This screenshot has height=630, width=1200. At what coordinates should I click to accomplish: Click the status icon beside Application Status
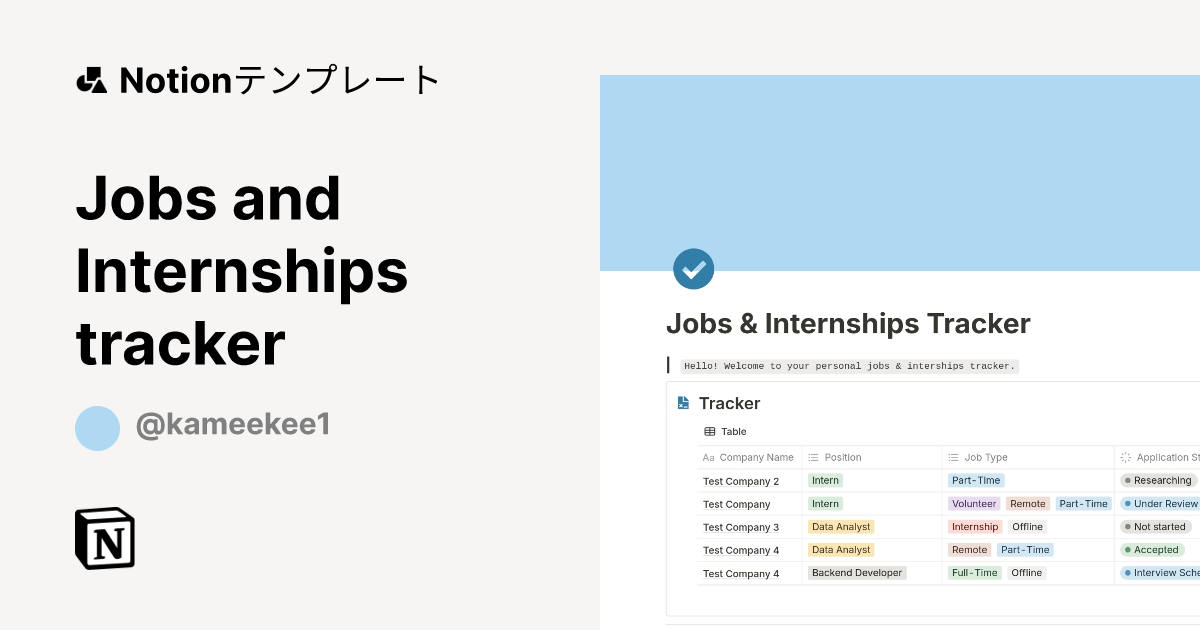[1125, 457]
